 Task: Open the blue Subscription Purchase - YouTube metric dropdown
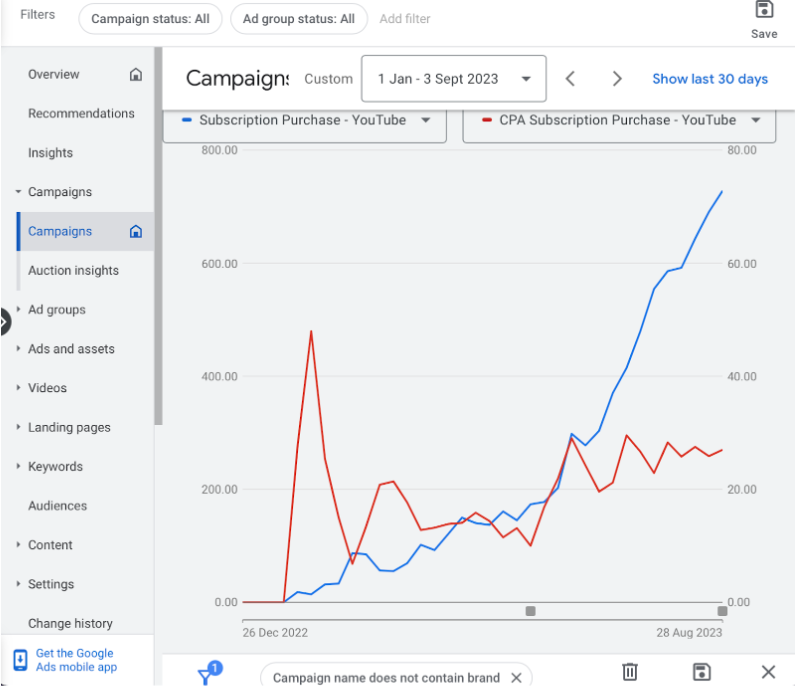coord(304,121)
